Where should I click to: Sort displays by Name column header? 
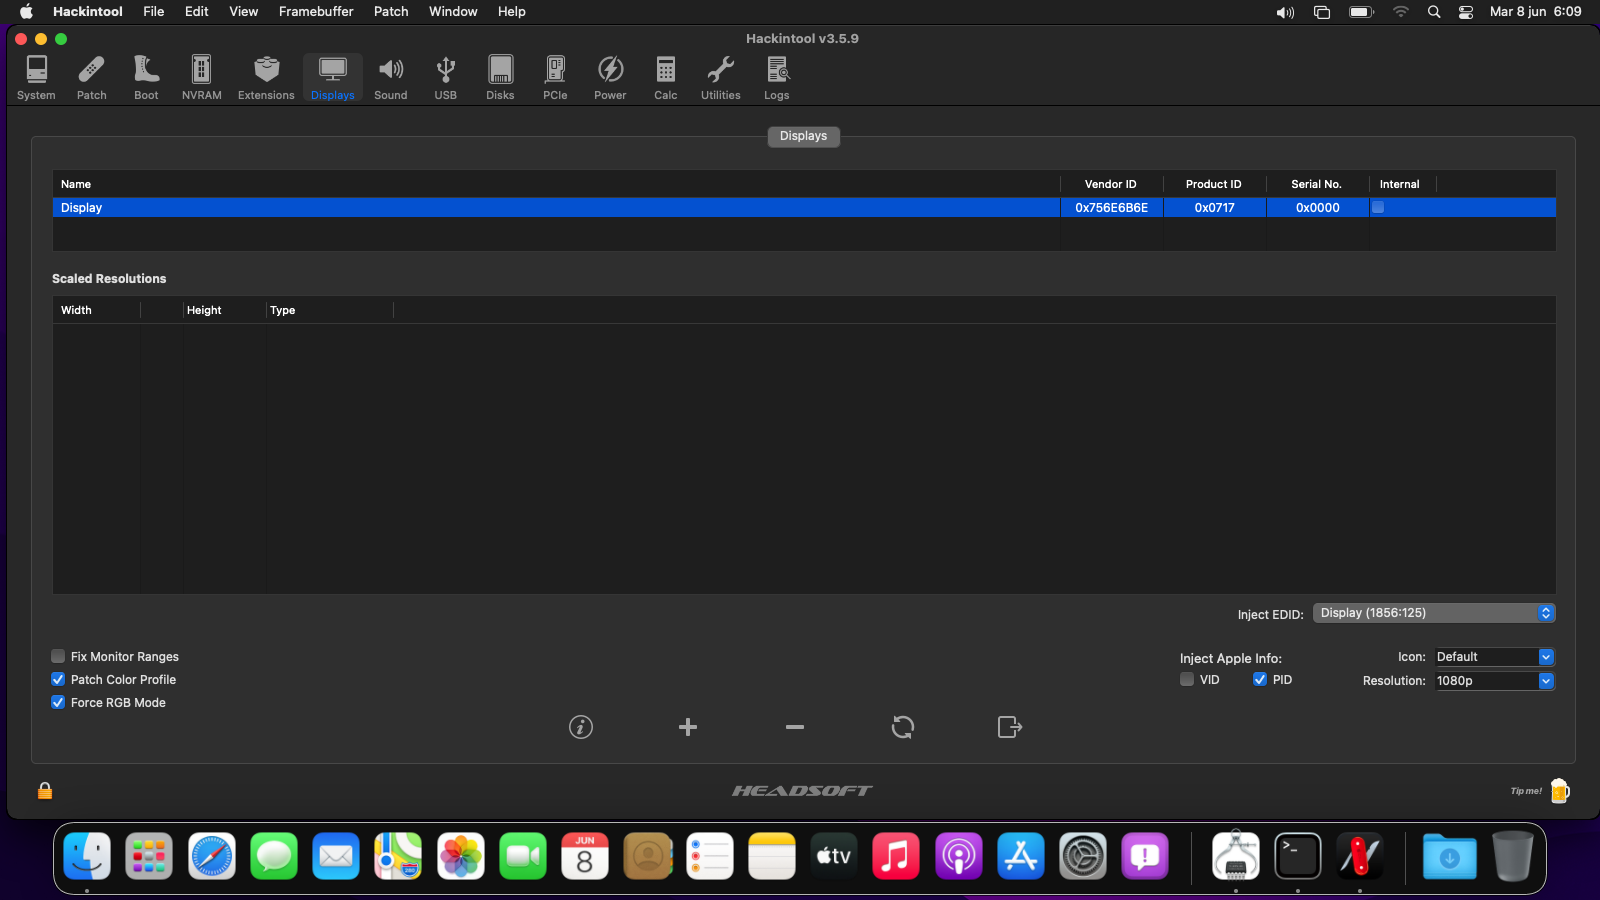[556, 184]
